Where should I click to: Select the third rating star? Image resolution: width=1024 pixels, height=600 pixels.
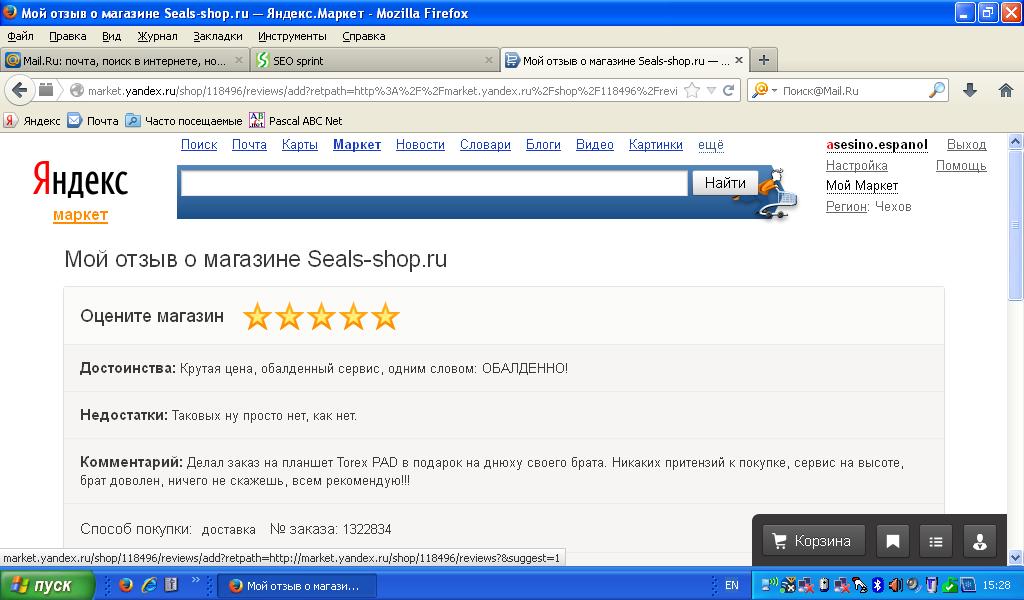321,317
